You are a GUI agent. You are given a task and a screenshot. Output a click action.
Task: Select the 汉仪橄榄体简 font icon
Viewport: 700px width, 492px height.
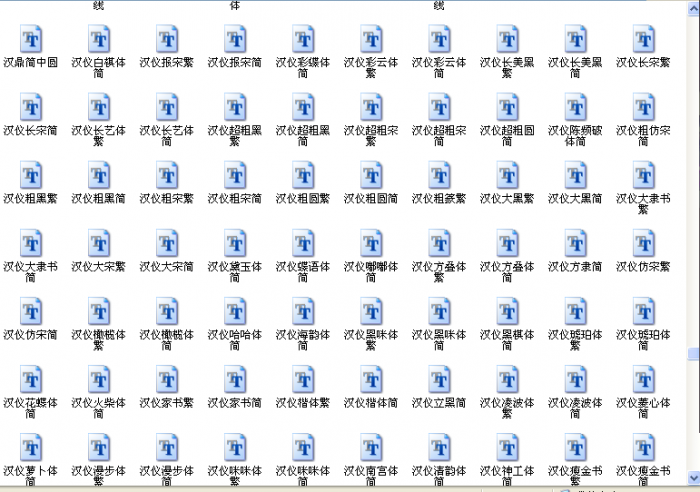tap(167, 312)
